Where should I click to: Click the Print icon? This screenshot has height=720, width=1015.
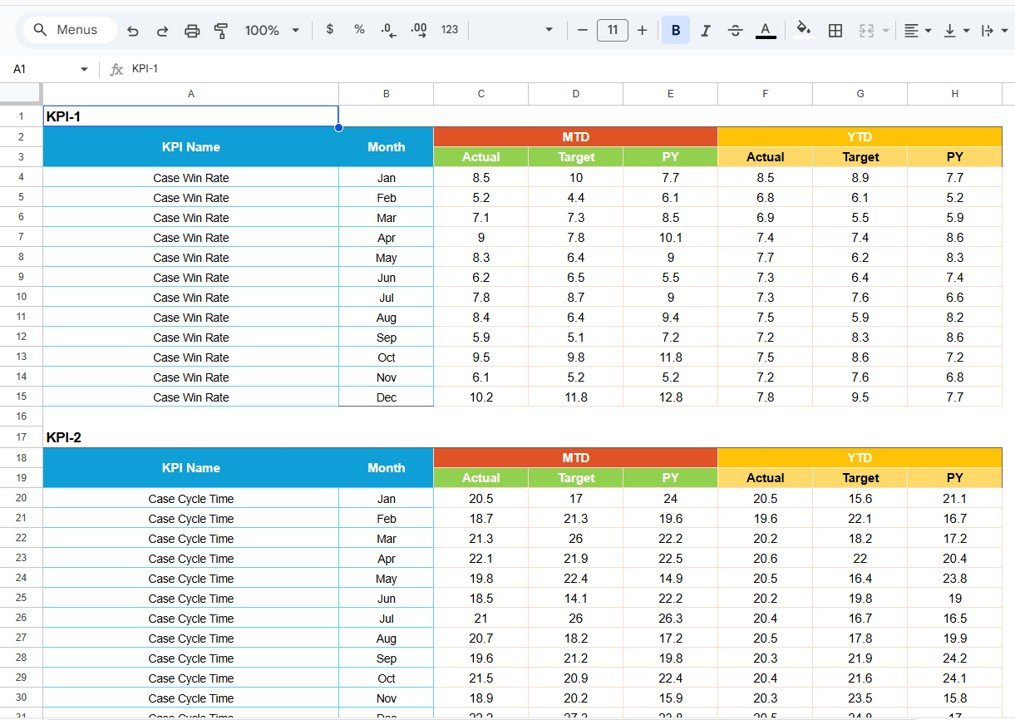192,31
